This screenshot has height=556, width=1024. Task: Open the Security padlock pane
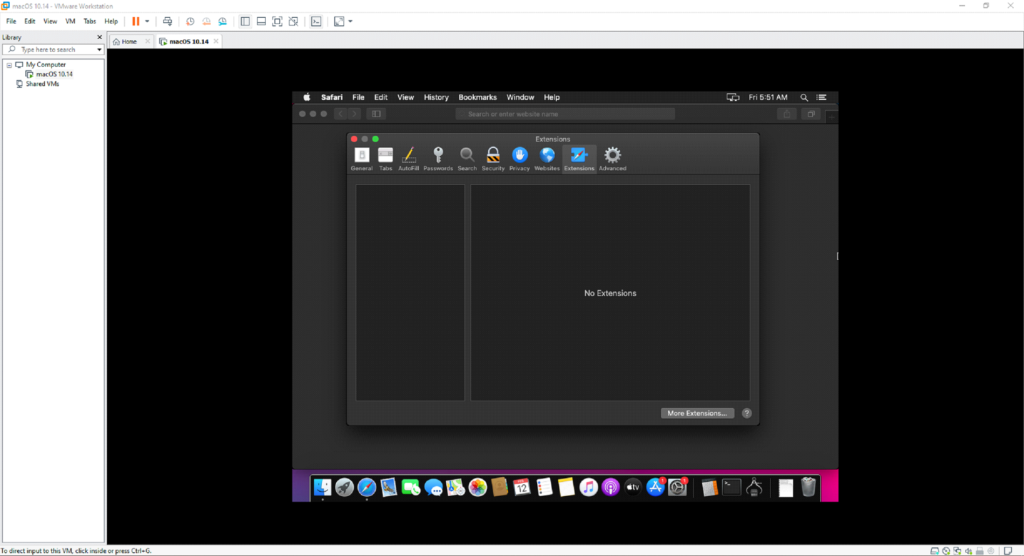click(x=493, y=157)
